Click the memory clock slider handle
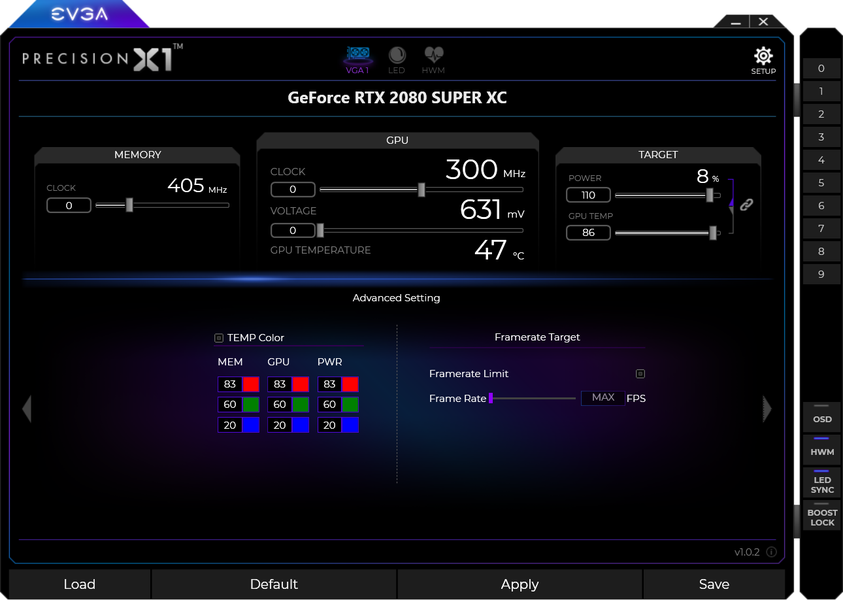The width and height of the screenshot is (843, 600). [x=130, y=205]
